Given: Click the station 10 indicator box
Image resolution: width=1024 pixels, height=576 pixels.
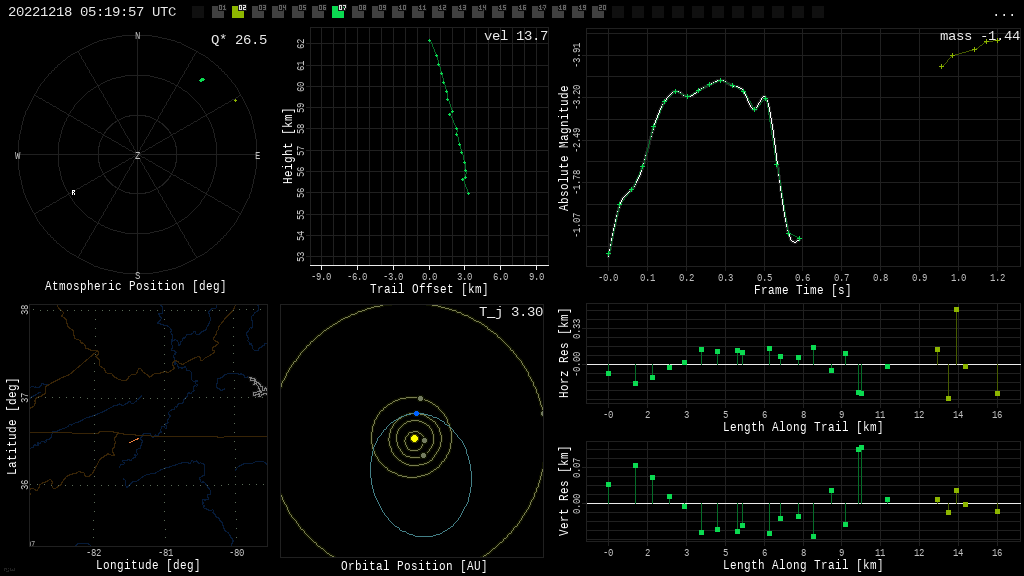Looking at the screenshot, I should (x=398, y=12).
